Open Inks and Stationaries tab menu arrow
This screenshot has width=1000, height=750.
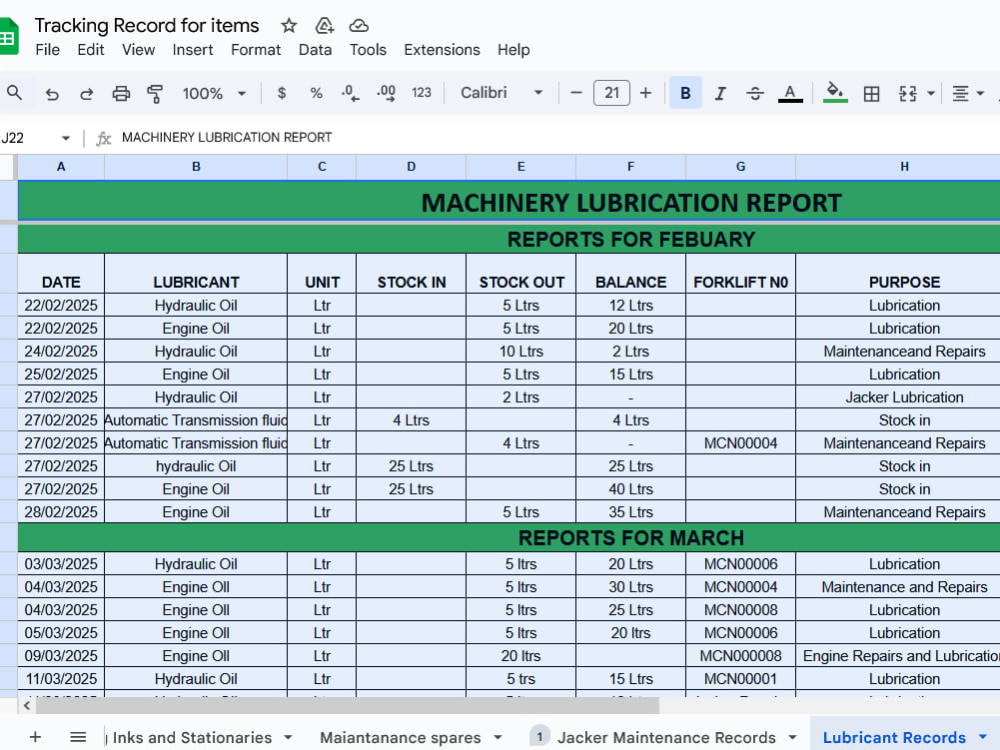pos(288,737)
